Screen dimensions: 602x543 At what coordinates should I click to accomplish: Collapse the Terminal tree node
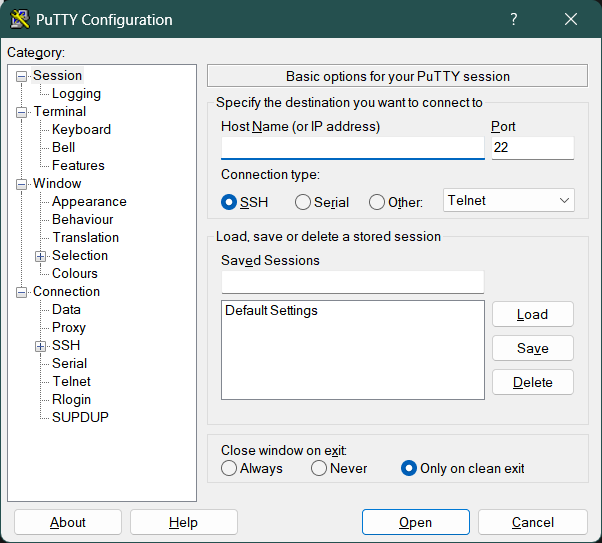[22, 113]
